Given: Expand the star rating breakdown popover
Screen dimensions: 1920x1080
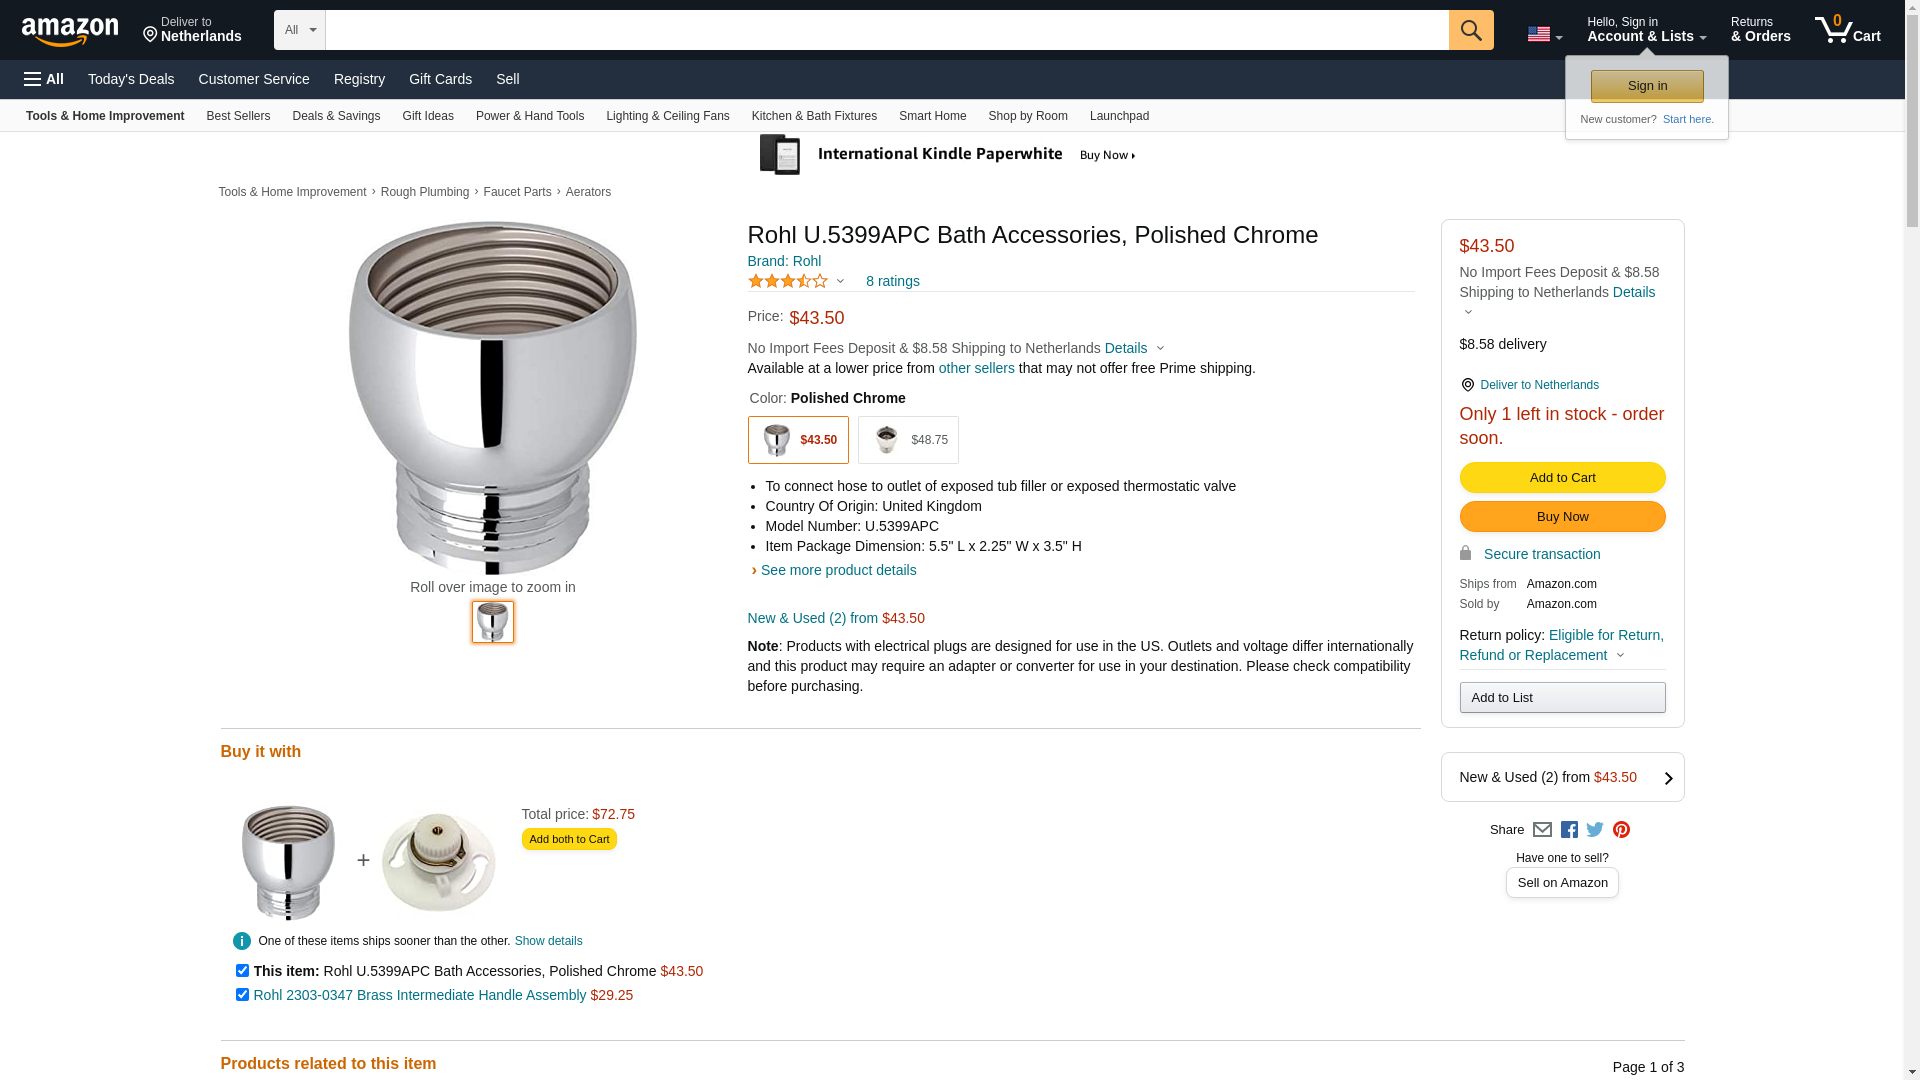Looking at the screenshot, I should pos(840,282).
